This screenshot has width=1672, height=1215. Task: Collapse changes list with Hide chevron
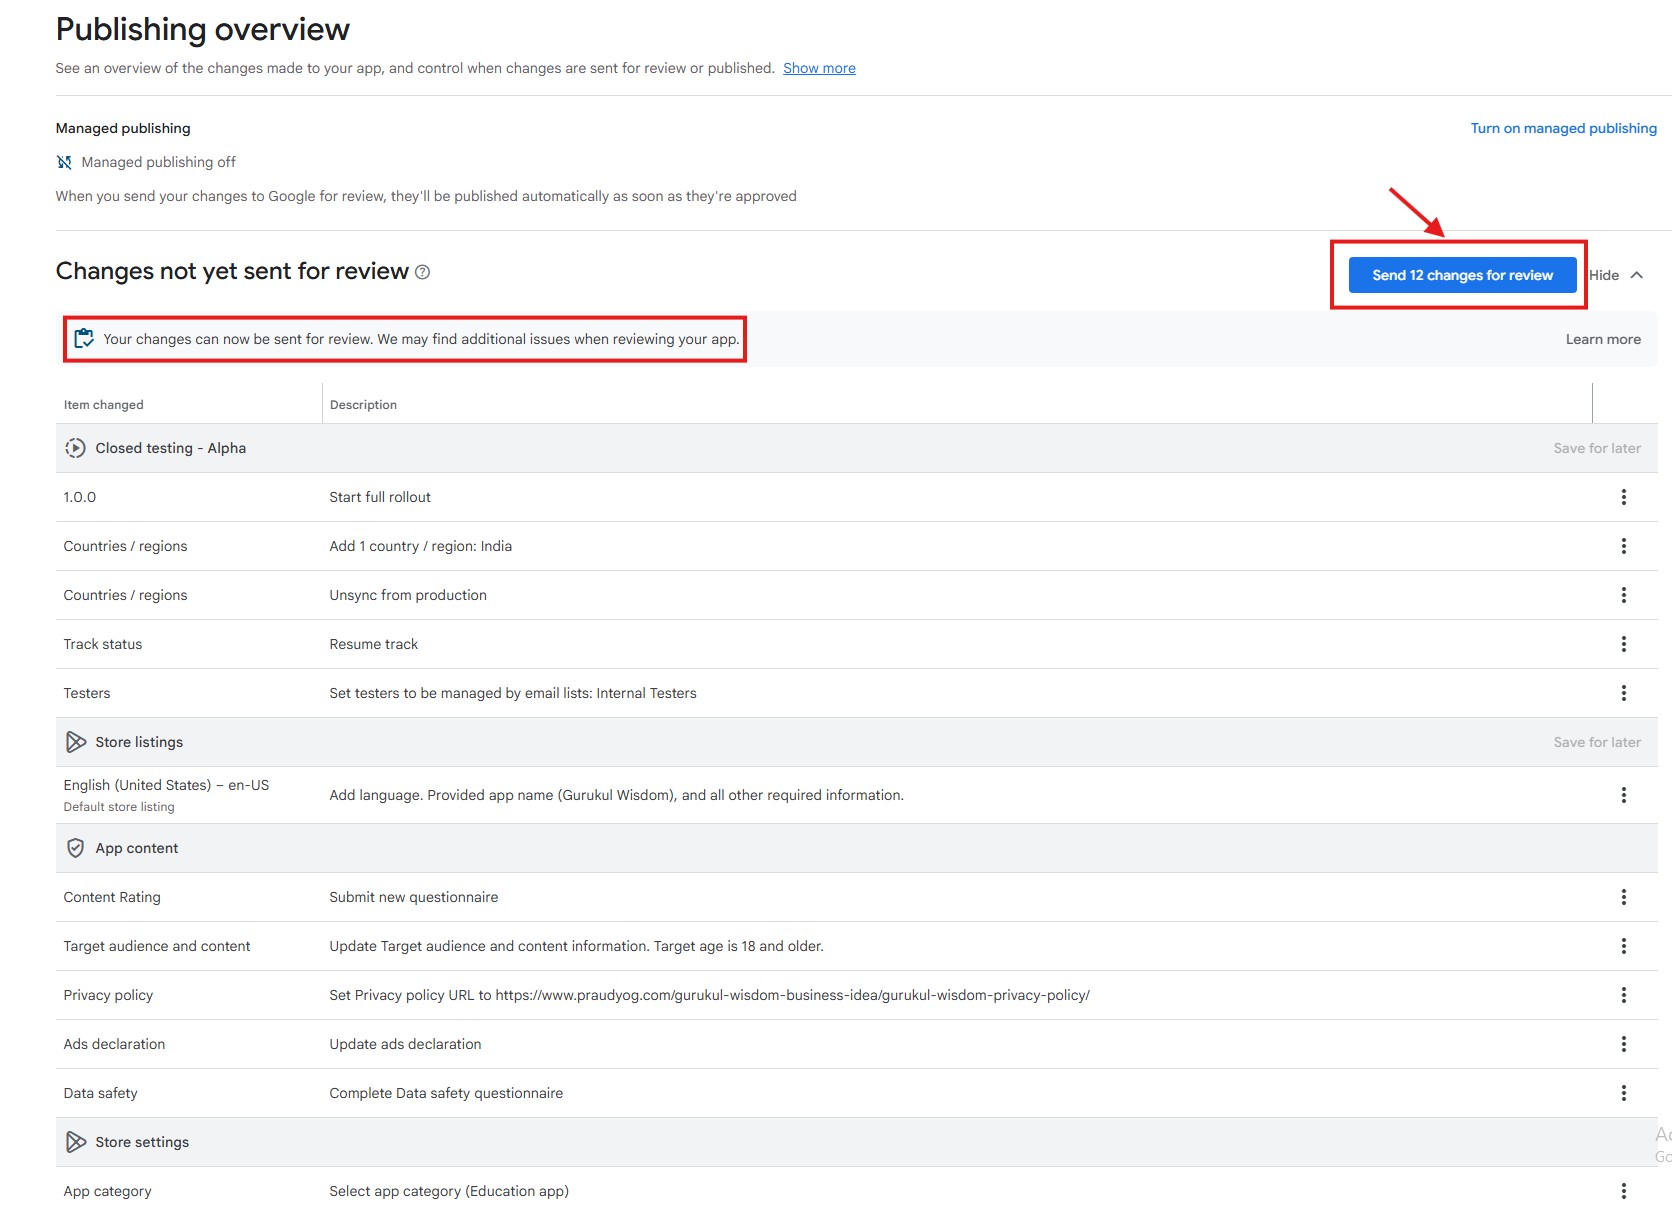pos(1617,275)
